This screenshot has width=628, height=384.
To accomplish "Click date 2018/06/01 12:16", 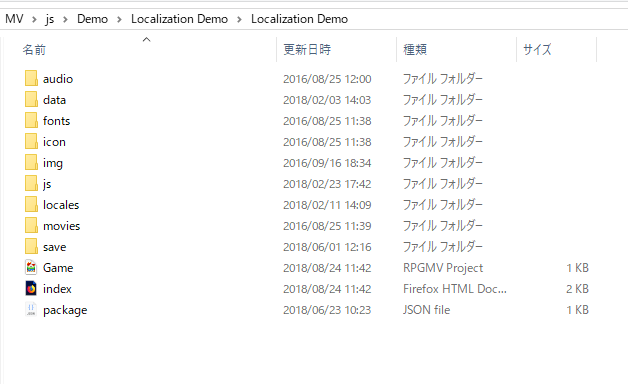I will point(327,247).
